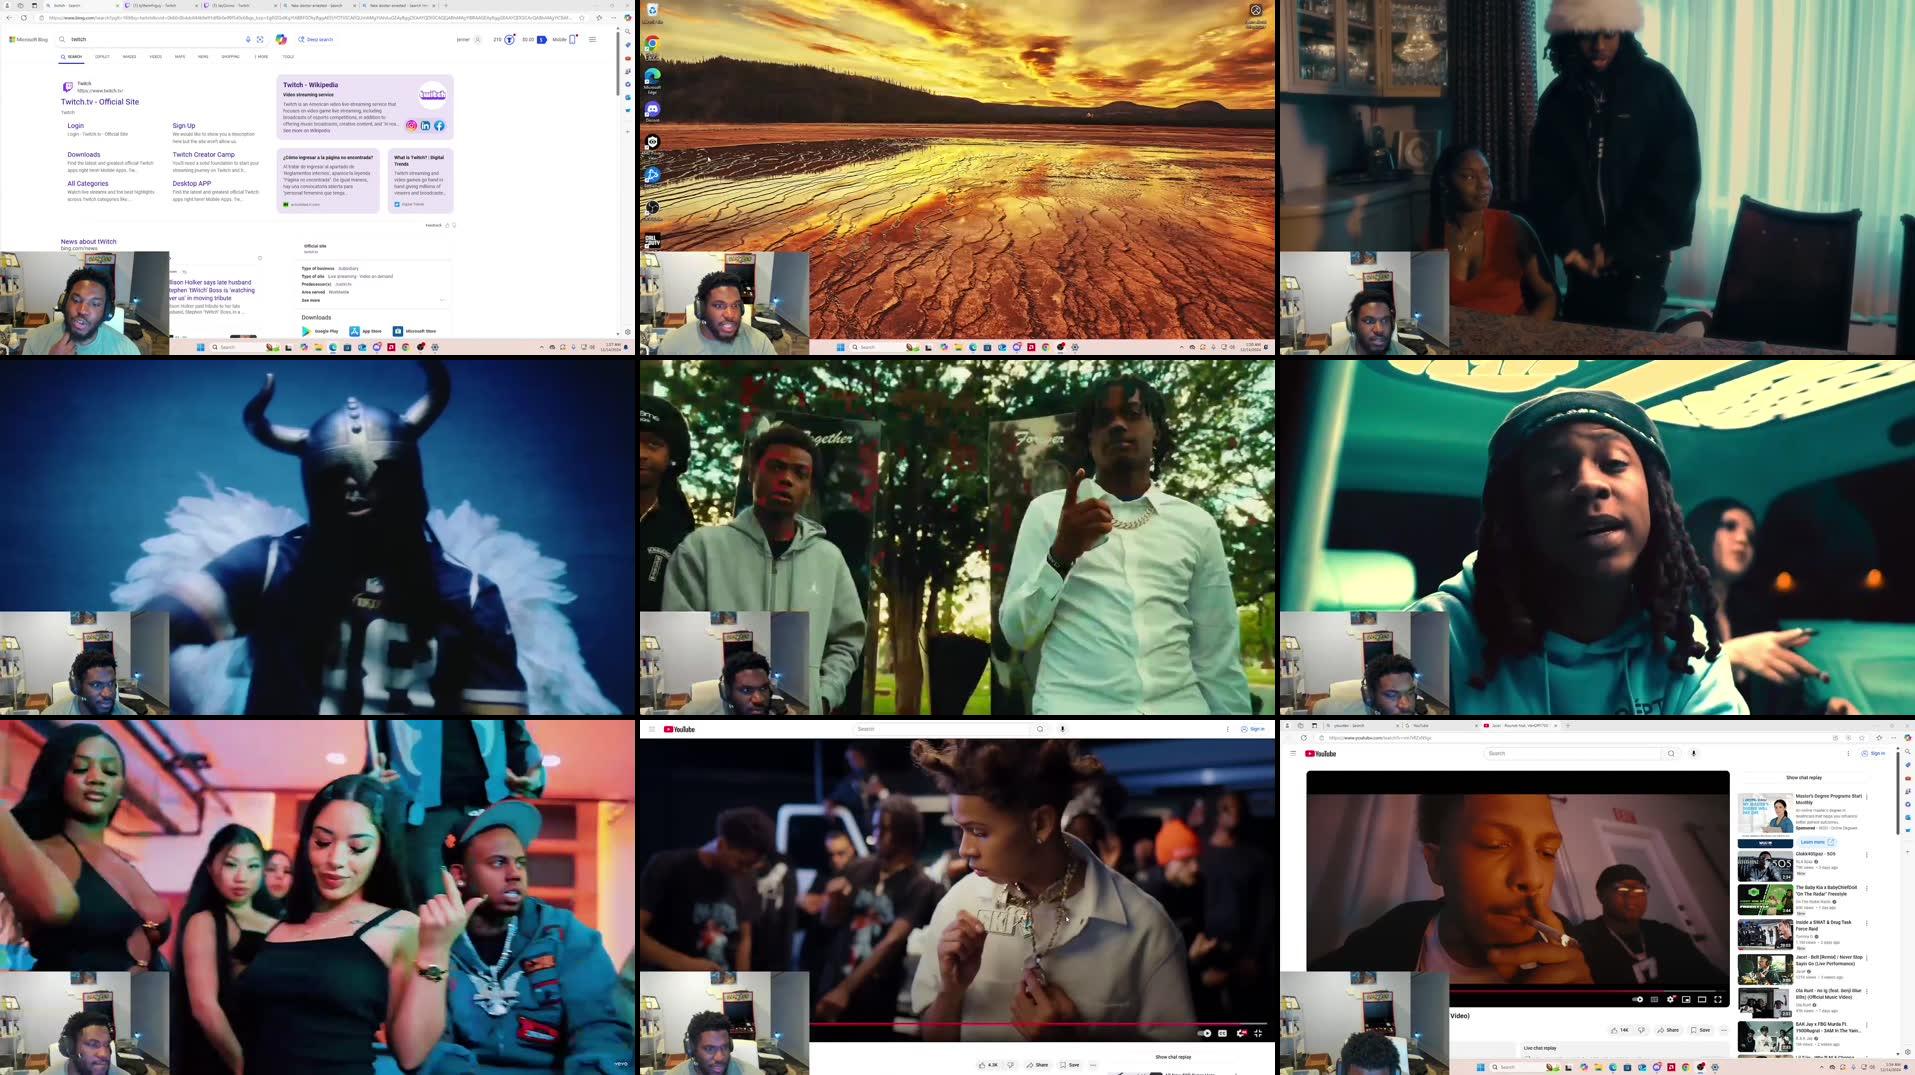Seek on bottom-middle YouTube red progress bar
Image resolution: width=1915 pixels, height=1075 pixels.
pos(1038,1024)
